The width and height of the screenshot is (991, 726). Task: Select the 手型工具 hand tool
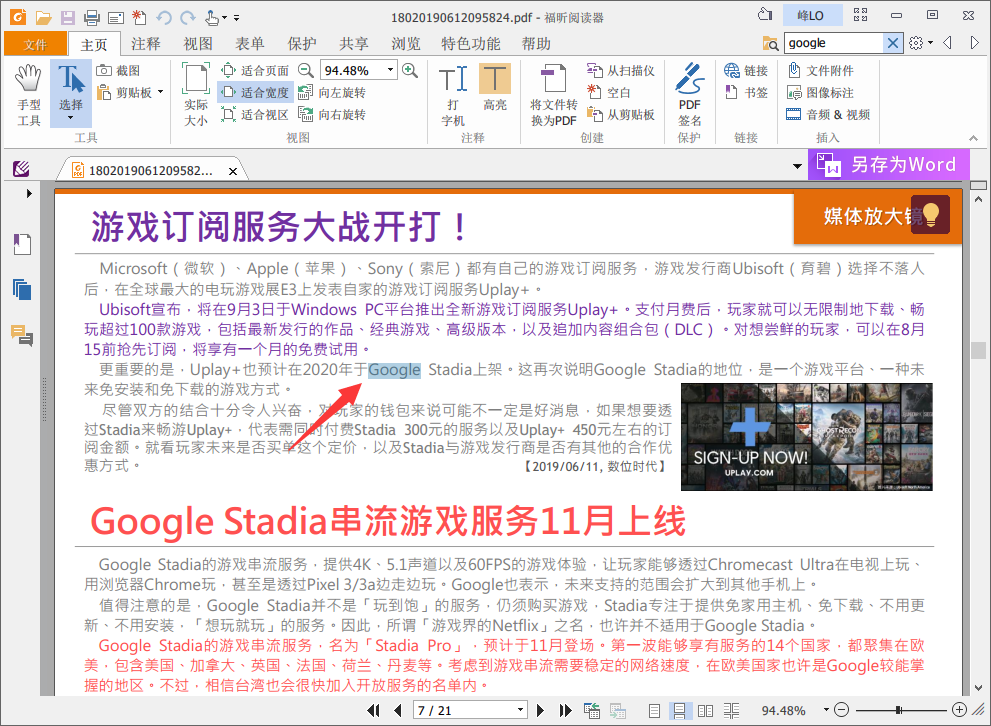tap(28, 95)
